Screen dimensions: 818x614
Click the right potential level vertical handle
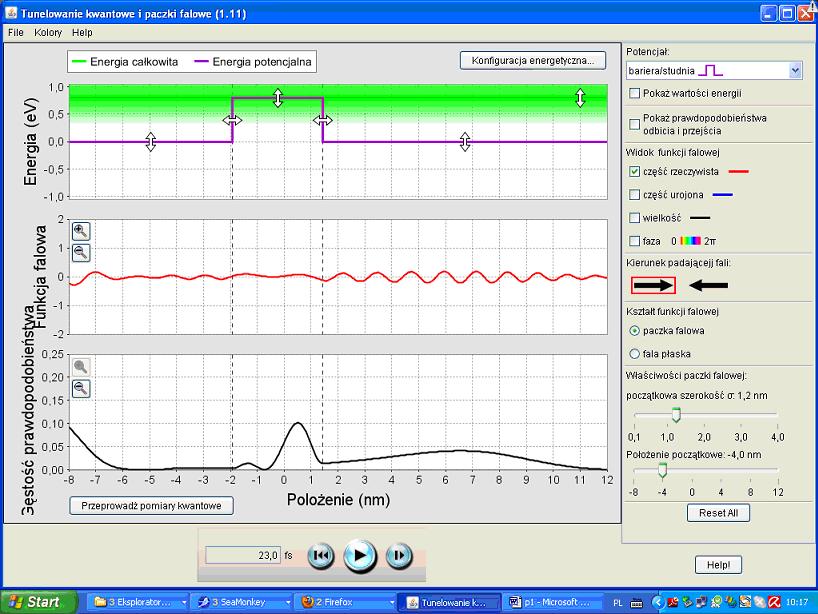465,141
